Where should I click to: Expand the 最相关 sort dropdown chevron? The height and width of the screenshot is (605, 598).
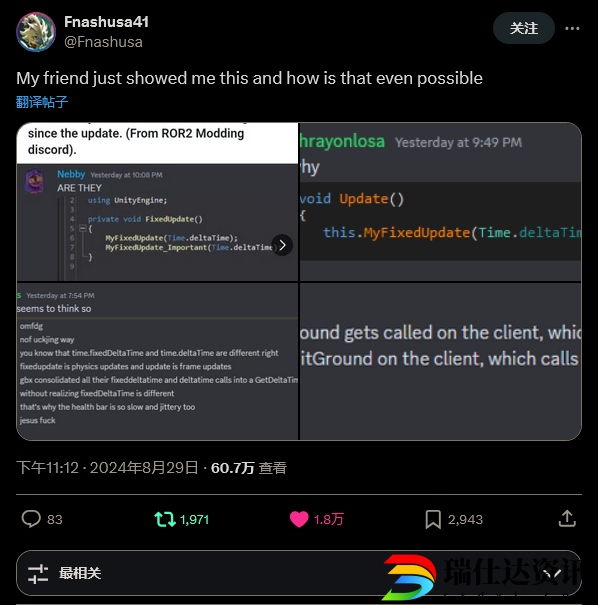554,574
